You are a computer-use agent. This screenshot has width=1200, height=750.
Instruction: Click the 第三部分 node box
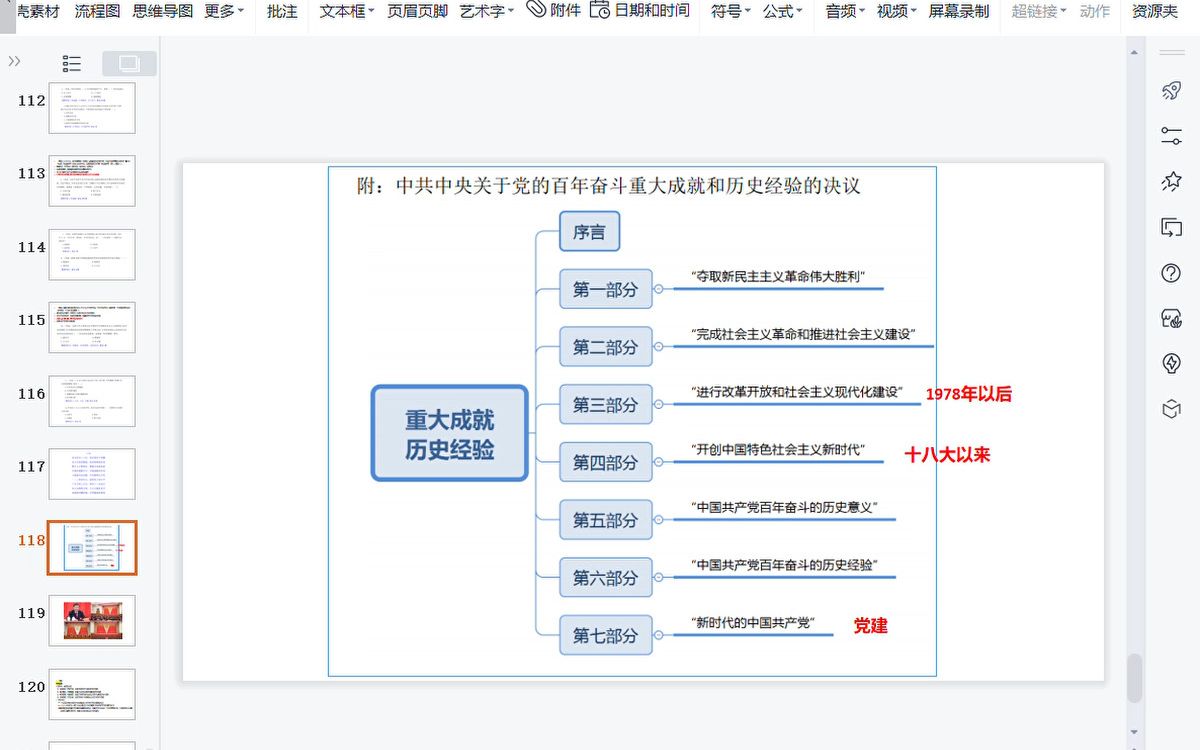point(605,405)
